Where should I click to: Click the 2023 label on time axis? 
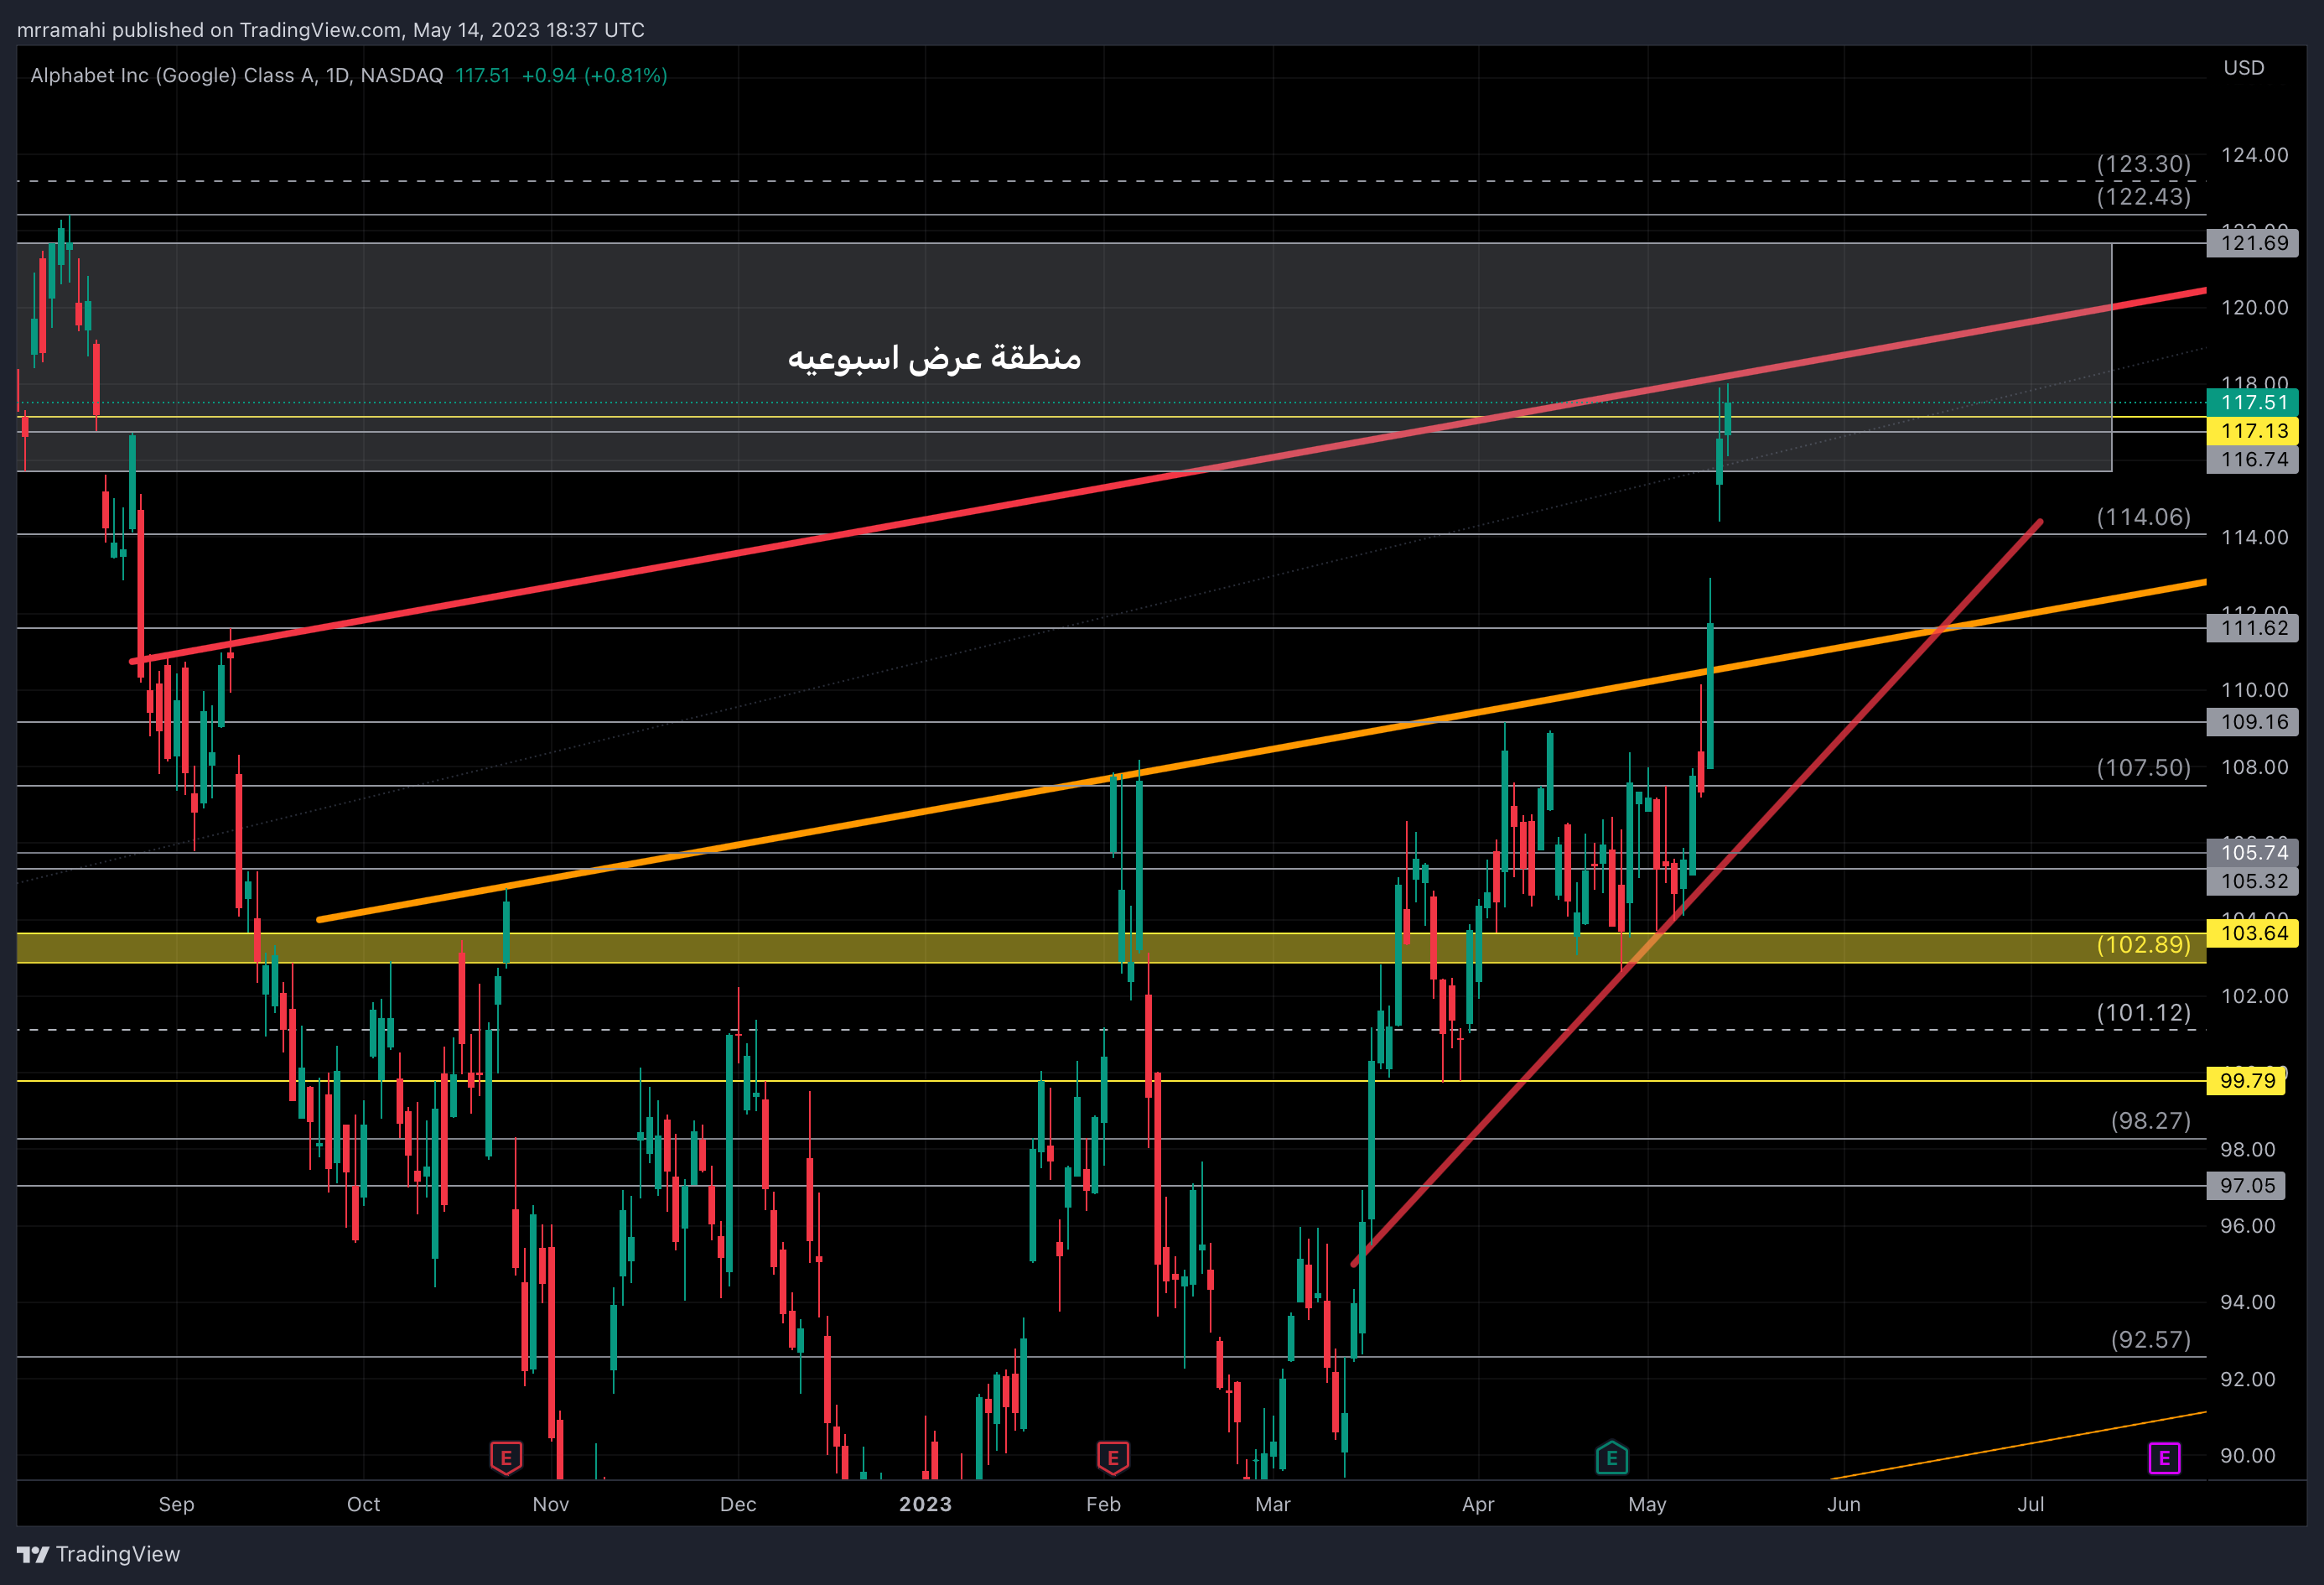tap(925, 1503)
